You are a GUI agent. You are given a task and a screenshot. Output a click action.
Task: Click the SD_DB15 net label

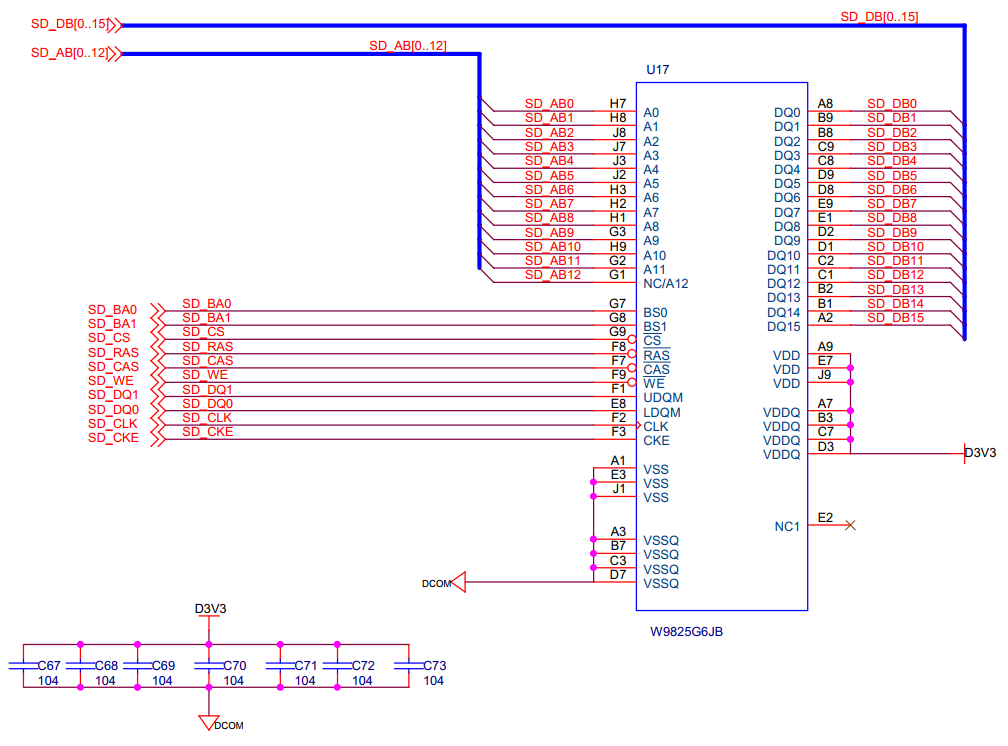pyautogui.click(x=895, y=318)
